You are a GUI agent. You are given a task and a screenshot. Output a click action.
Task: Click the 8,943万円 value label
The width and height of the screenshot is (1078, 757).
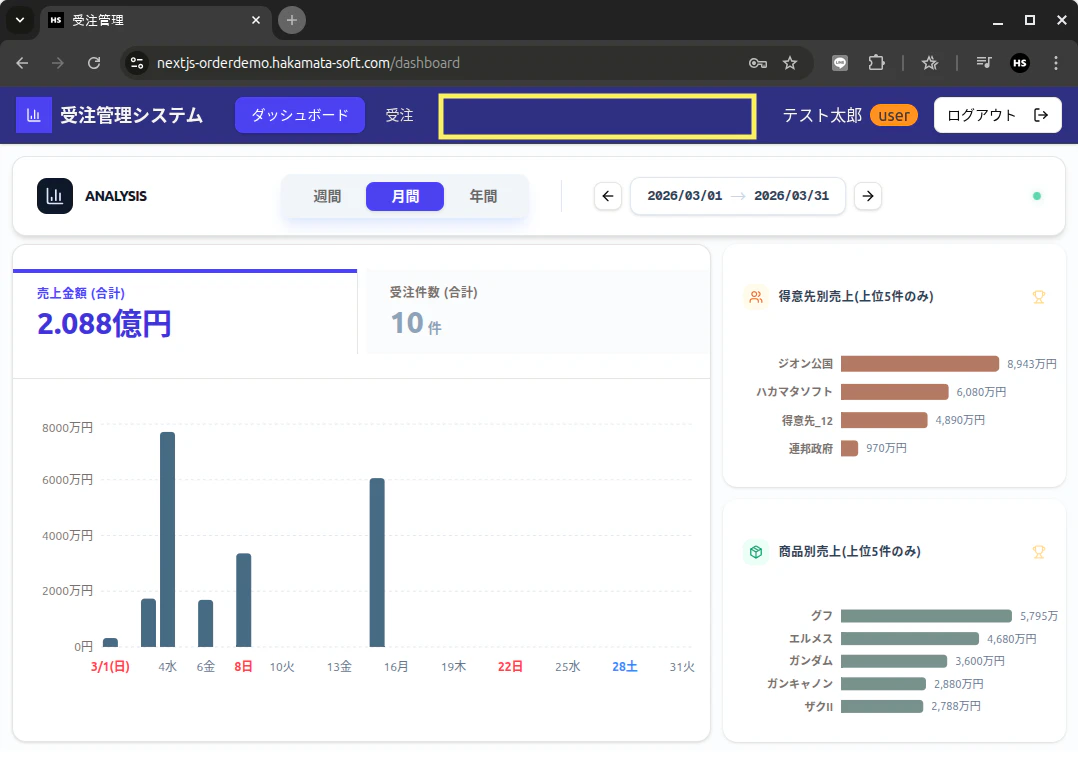[1031, 364]
